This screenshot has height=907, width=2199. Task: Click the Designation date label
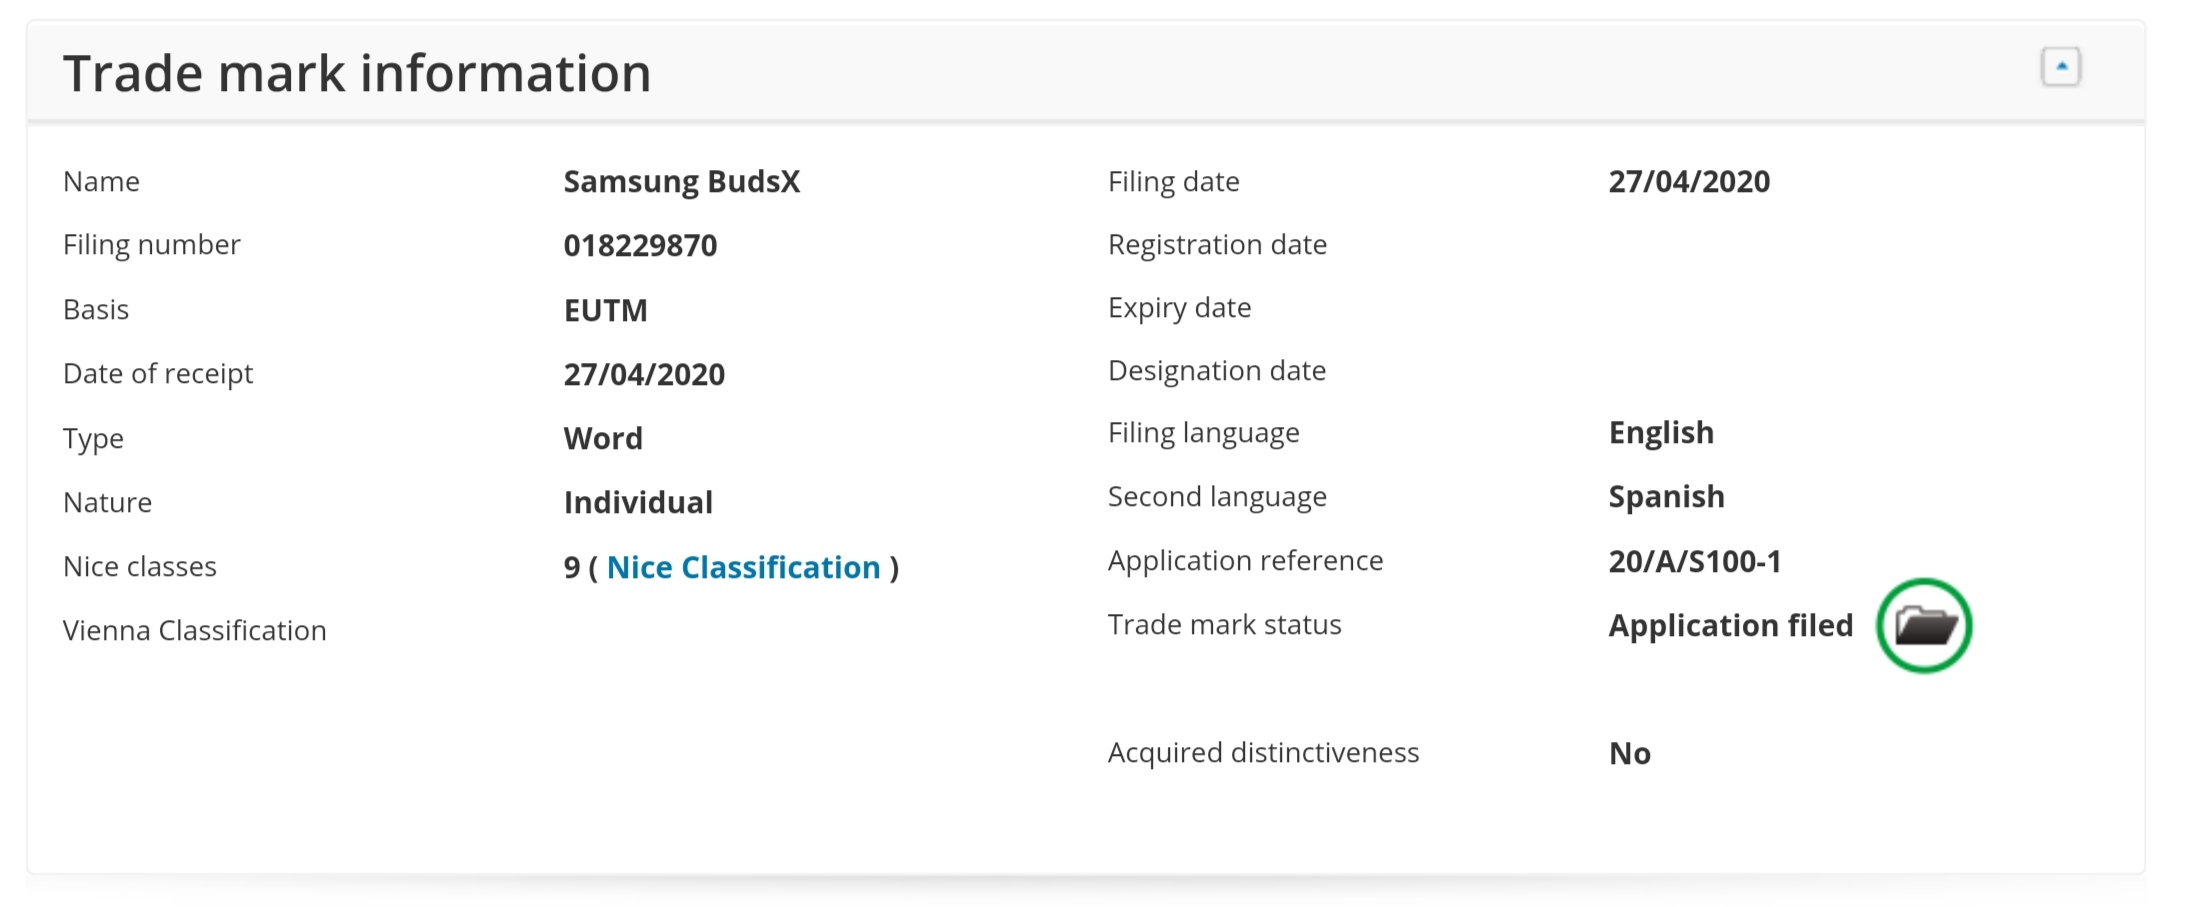1216,371
